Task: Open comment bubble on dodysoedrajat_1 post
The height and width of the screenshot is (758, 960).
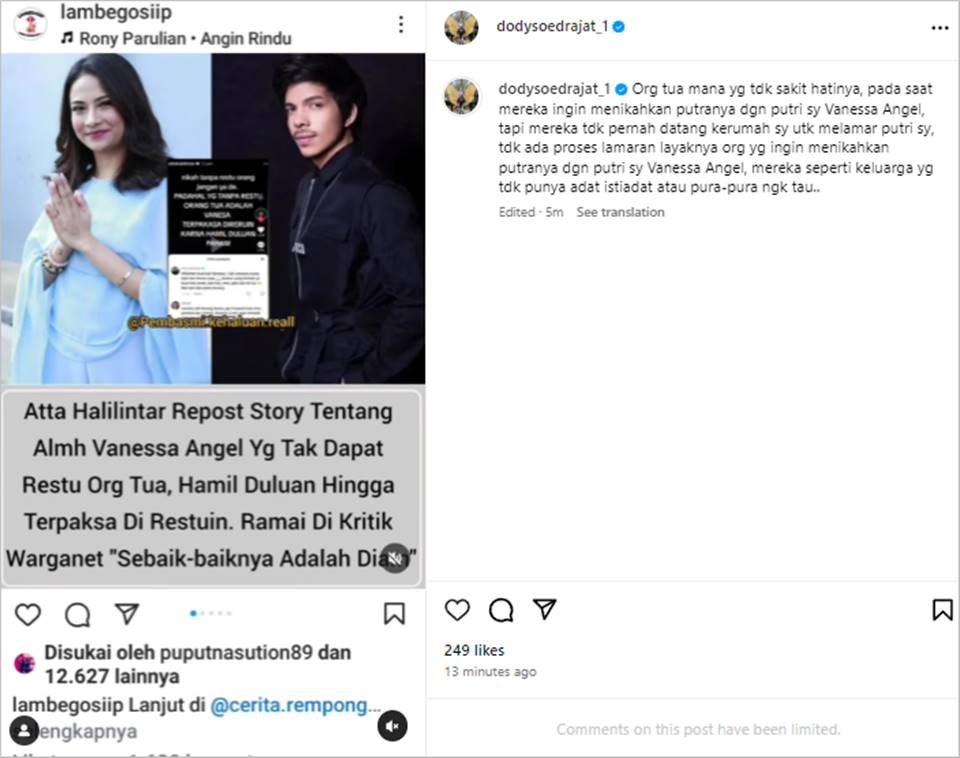Action: point(501,610)
